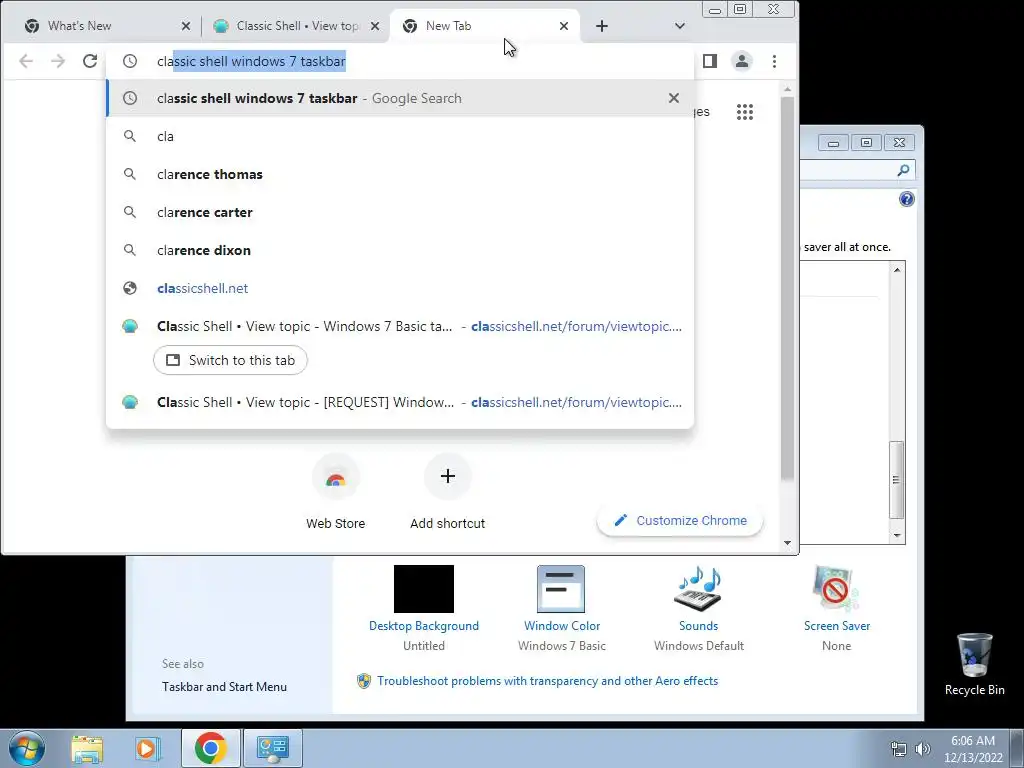Image resolution: width=1024 pixels, height=768 pixels.
Task: Click the Add shortcut tile
Action: (447, 491)
